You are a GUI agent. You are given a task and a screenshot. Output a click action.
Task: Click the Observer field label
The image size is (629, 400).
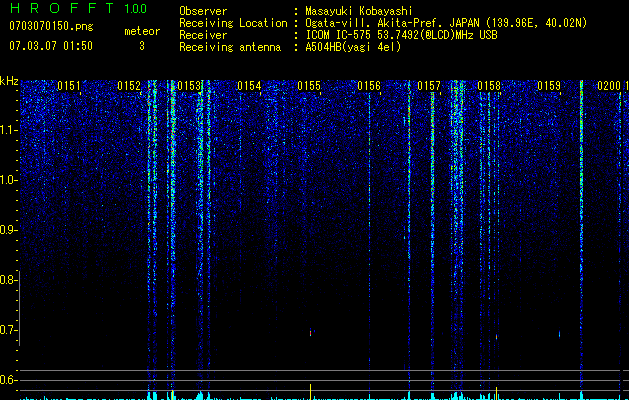click(203, 11)
